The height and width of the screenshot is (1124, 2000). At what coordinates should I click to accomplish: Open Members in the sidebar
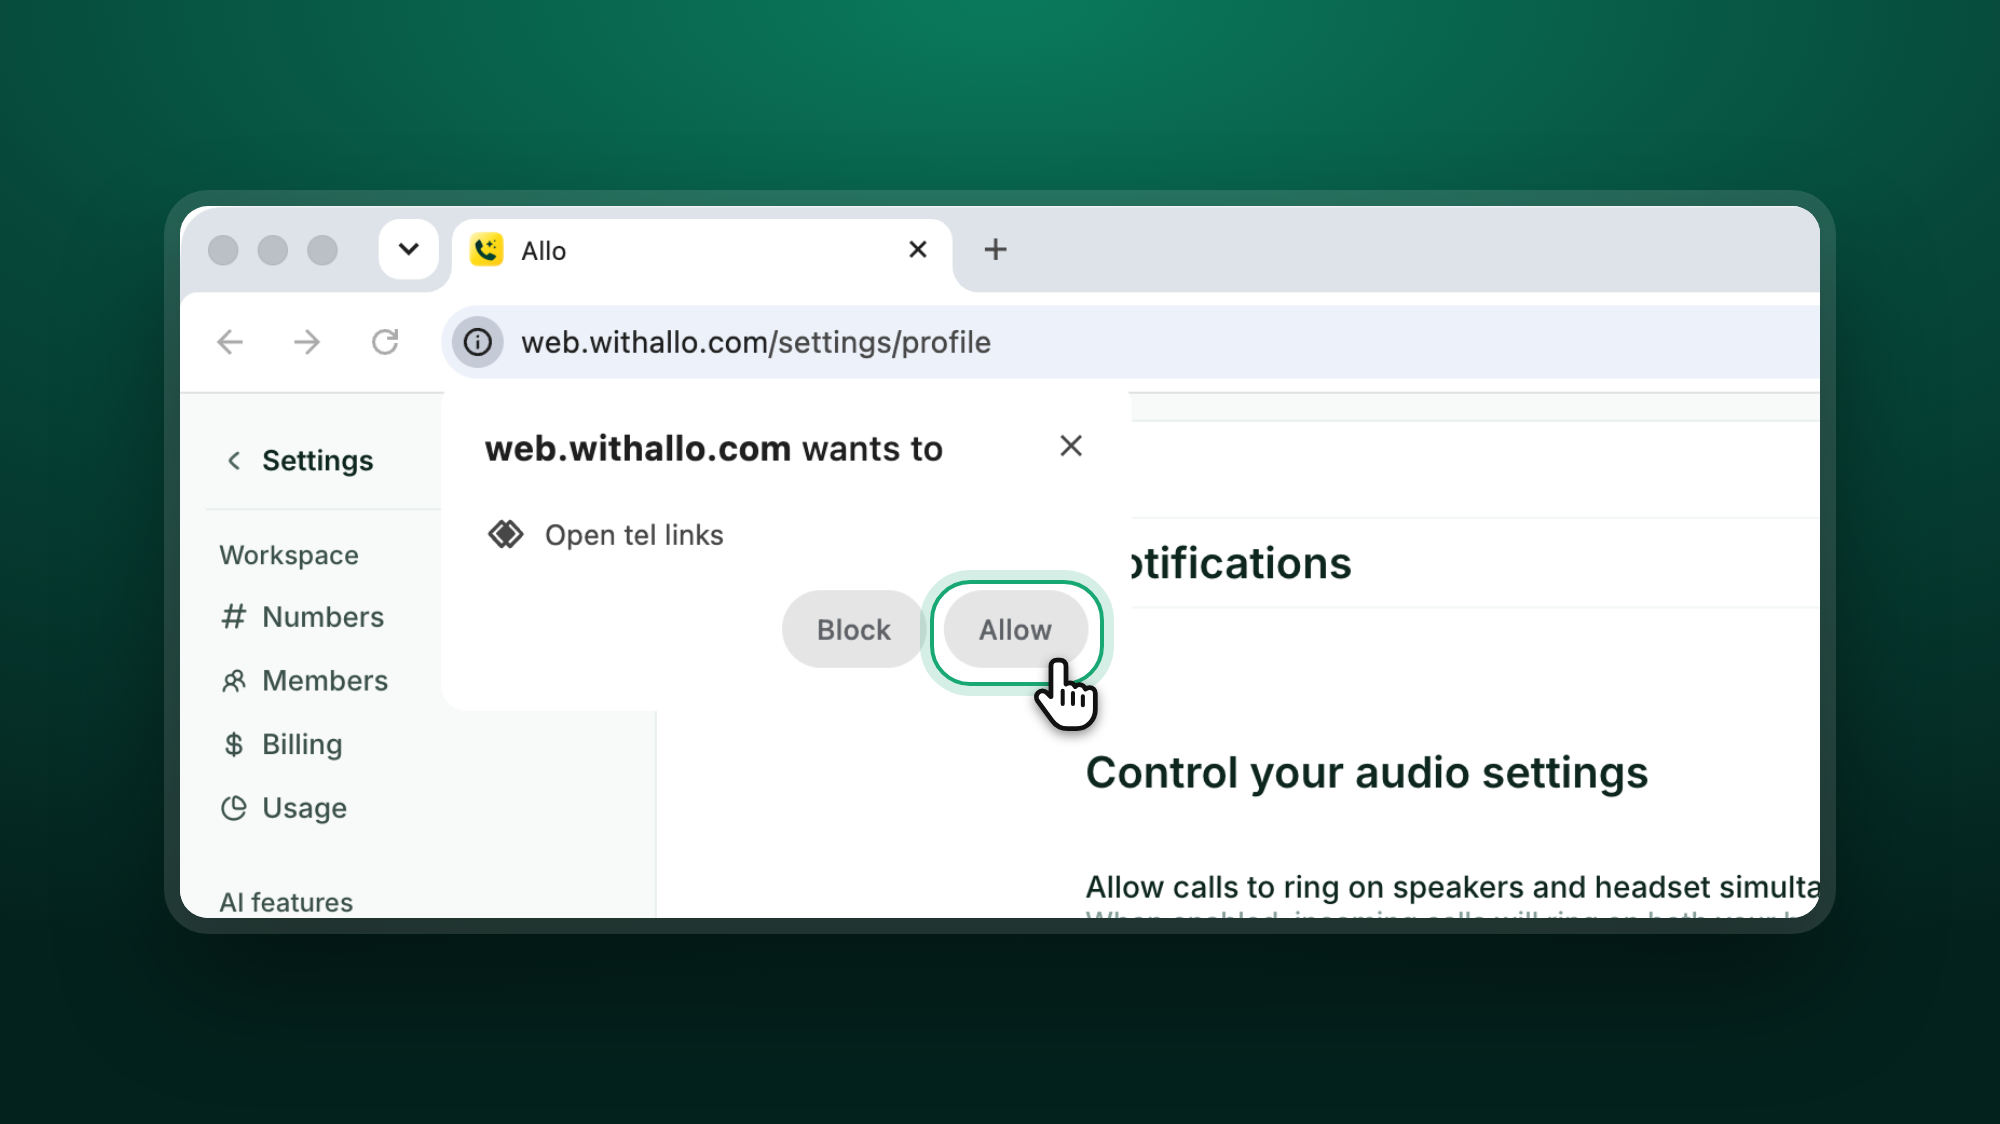tap(304, 681)
